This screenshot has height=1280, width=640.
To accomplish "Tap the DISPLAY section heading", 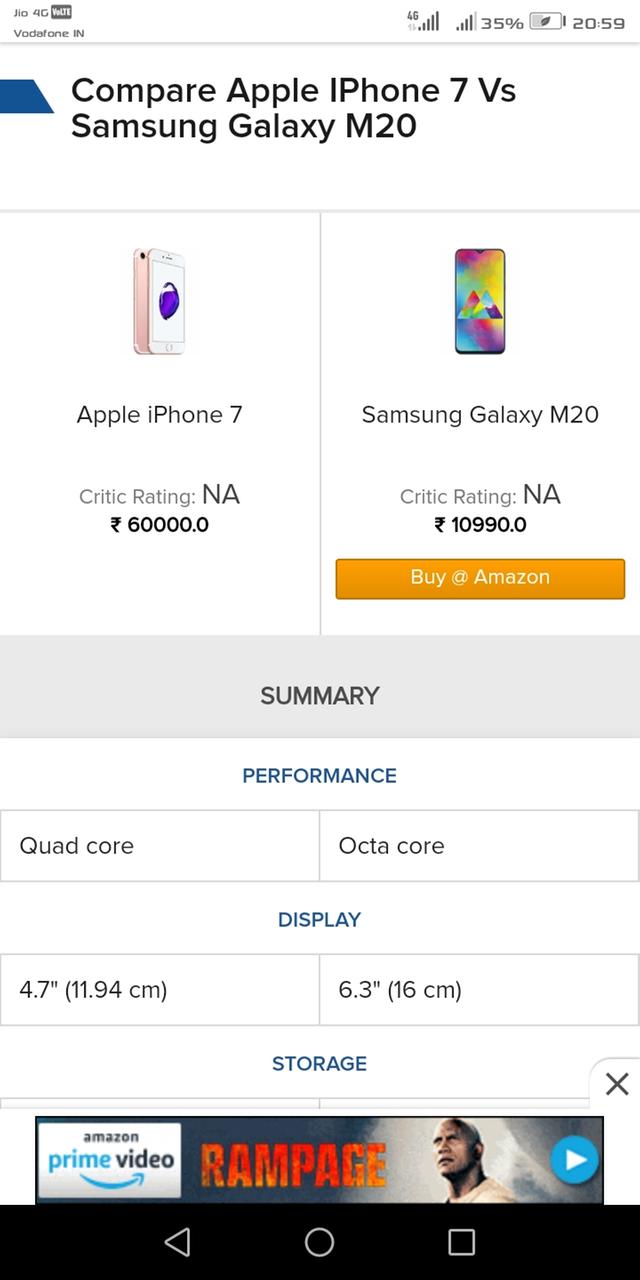I will point(320,920).
